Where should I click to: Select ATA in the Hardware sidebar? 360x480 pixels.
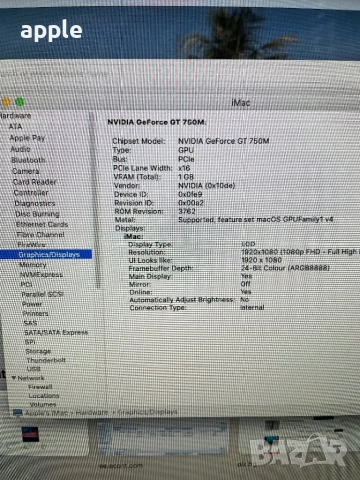(15, 127)
